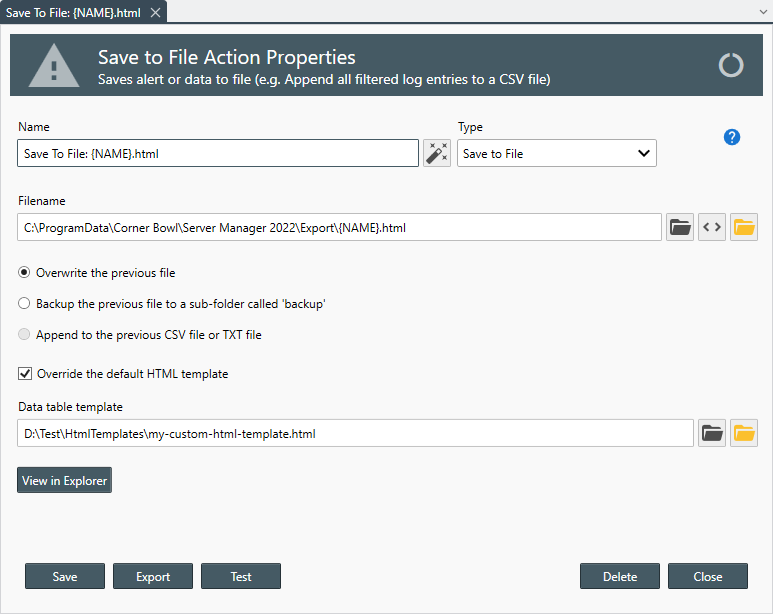
Task: Select Backup the previous file option
Action: click(25, 303)
